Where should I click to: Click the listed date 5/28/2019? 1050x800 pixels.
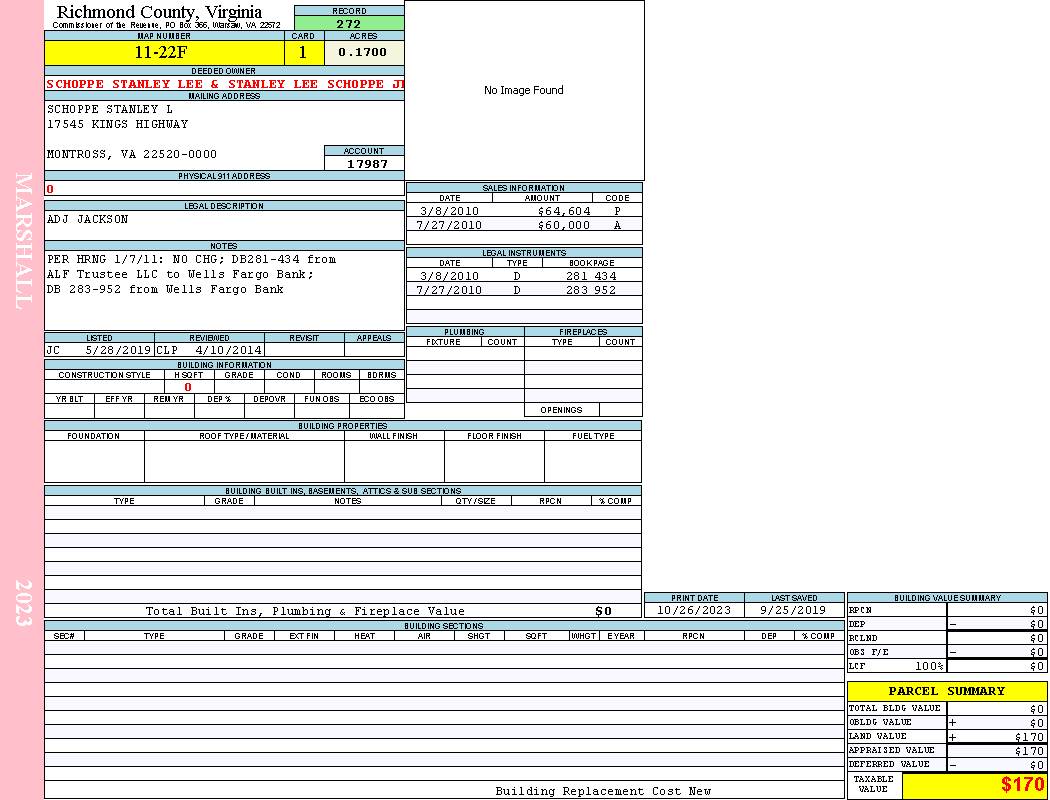pos(117,351)
